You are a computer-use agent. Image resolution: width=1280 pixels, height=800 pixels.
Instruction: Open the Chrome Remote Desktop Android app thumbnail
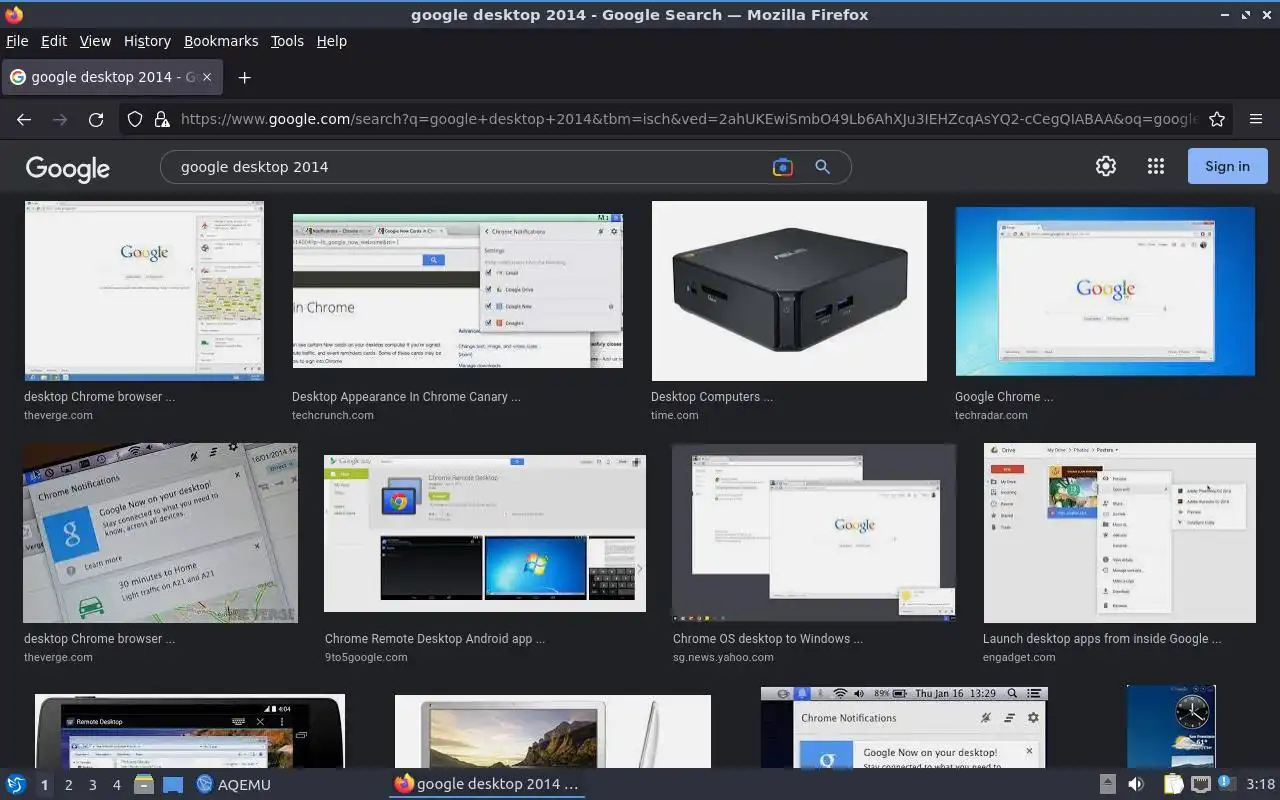(x=485, y=533)
